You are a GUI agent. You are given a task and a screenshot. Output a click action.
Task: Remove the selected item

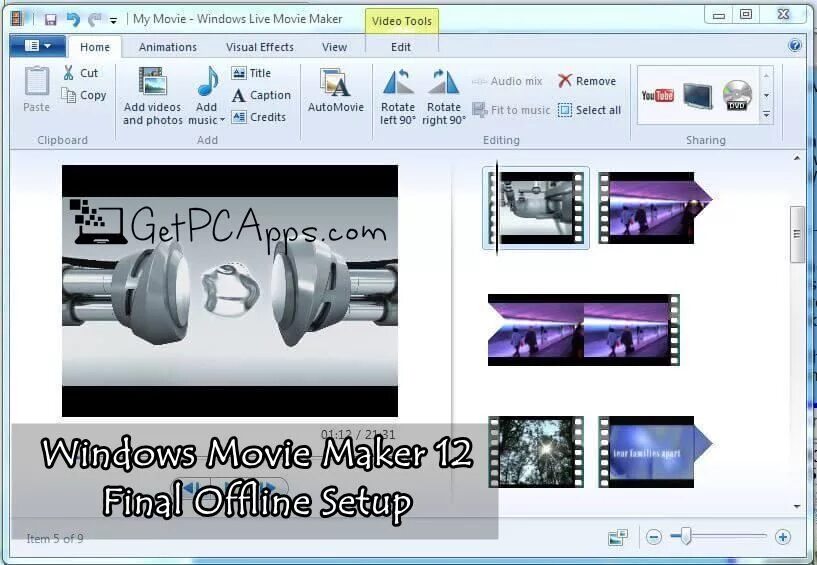[587, 81]
